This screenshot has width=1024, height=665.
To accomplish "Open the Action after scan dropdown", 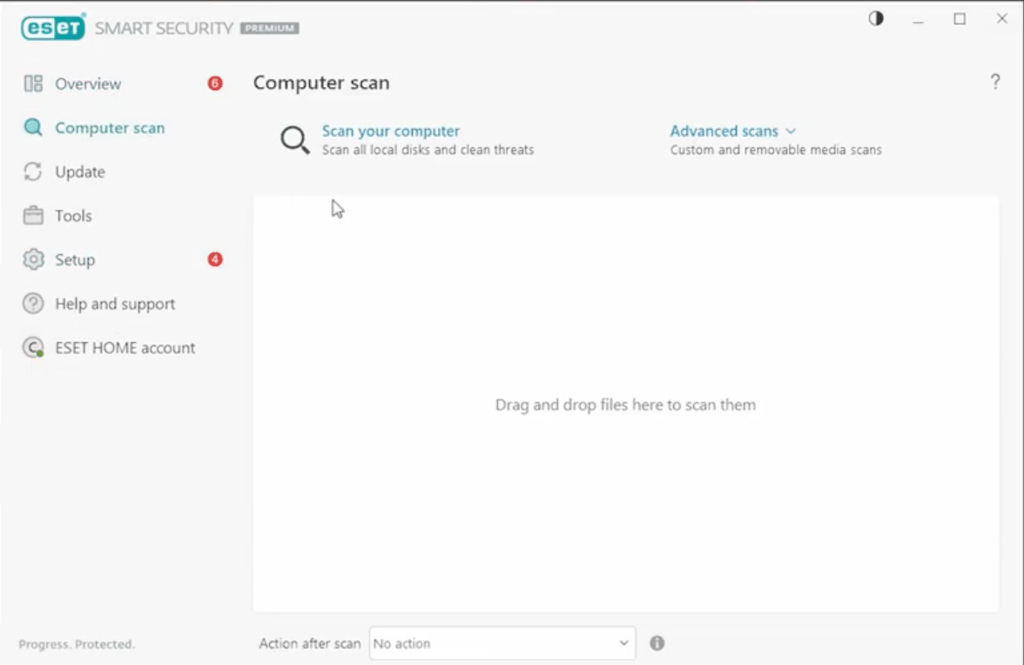I will 502,643.
